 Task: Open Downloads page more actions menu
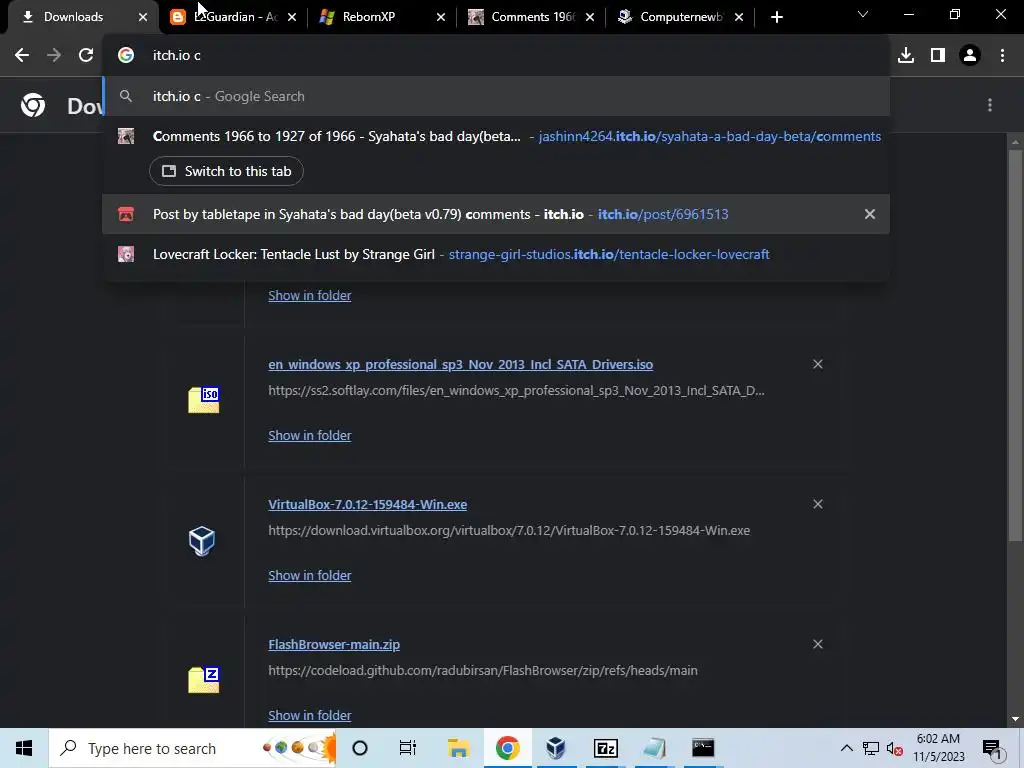tap(990, 105)
